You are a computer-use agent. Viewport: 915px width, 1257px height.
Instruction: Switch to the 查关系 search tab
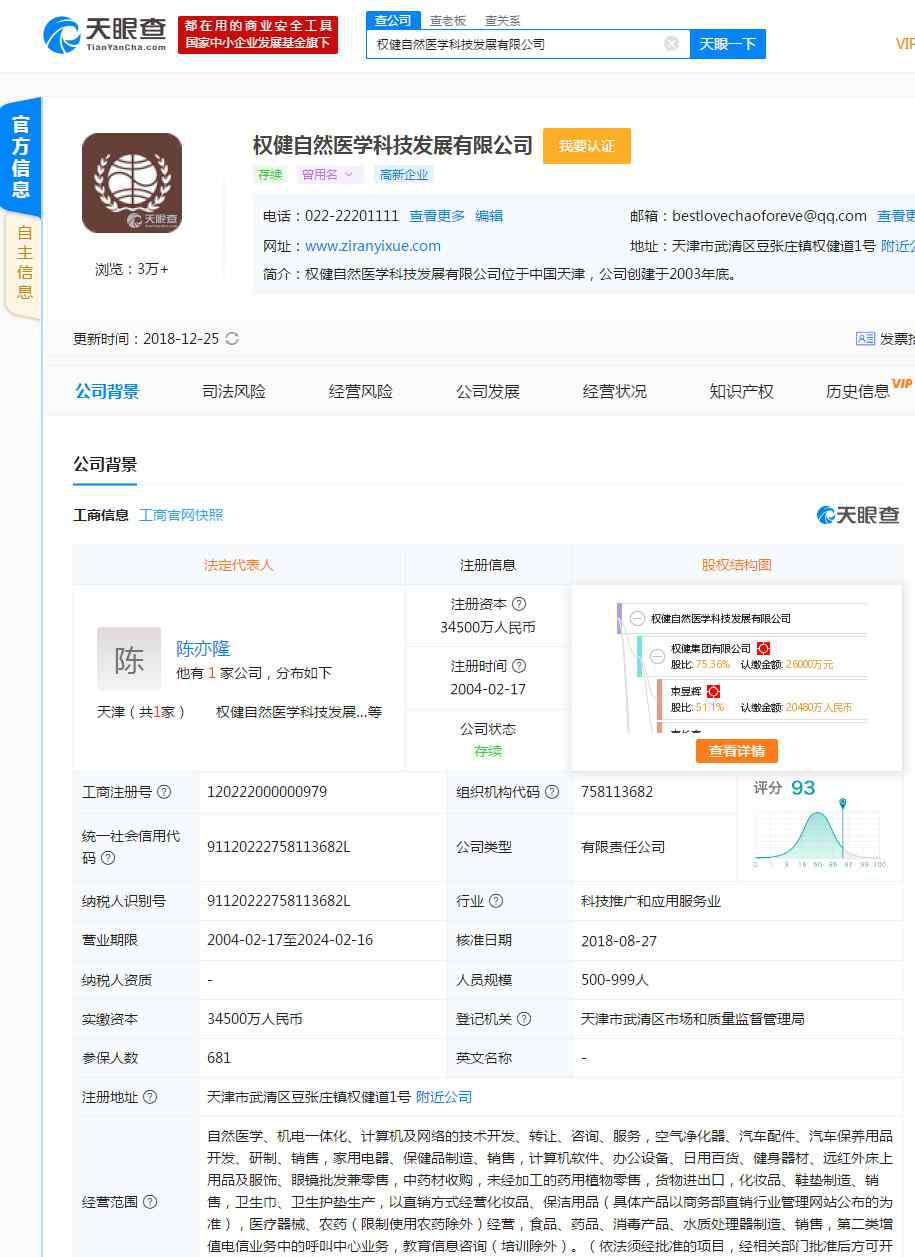(x=503, y=20)
